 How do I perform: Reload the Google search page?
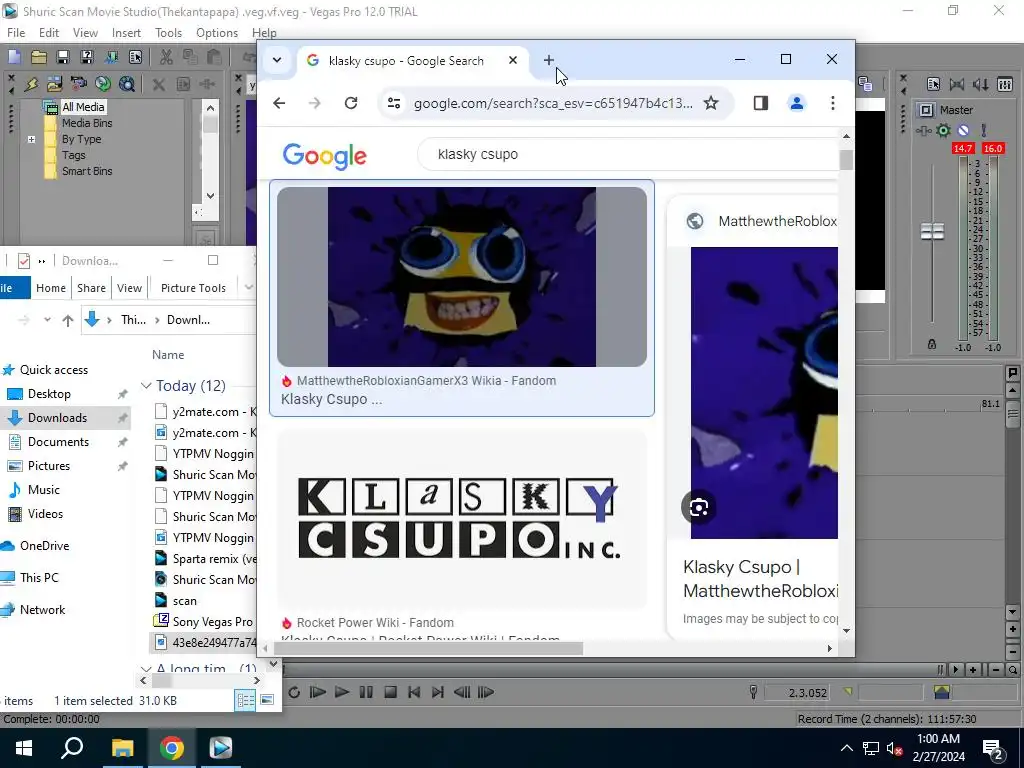point(351,103)
